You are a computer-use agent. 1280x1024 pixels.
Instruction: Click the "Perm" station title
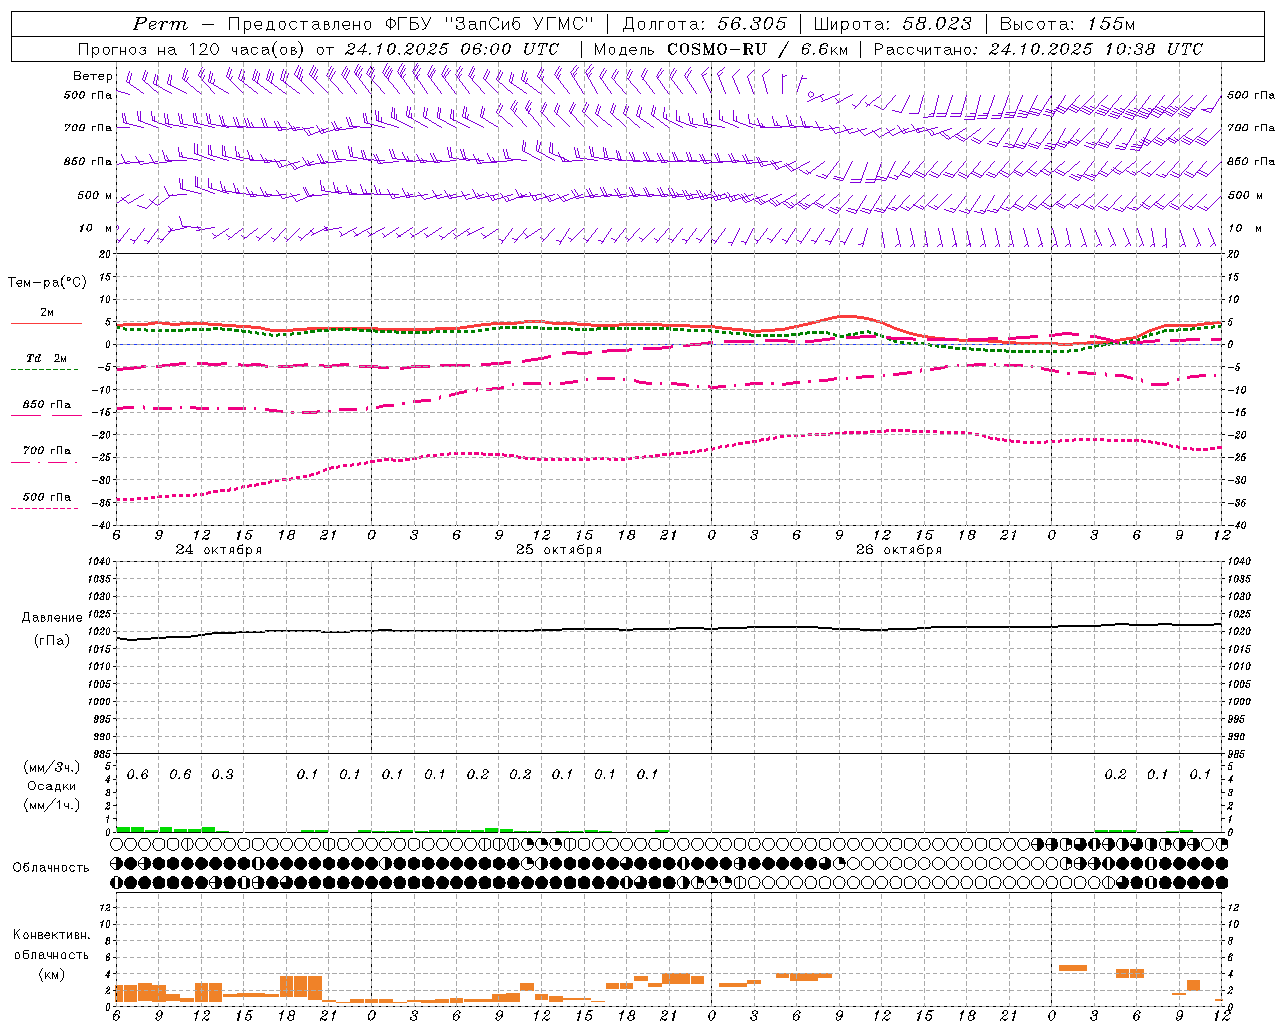[x=160, y=24]
